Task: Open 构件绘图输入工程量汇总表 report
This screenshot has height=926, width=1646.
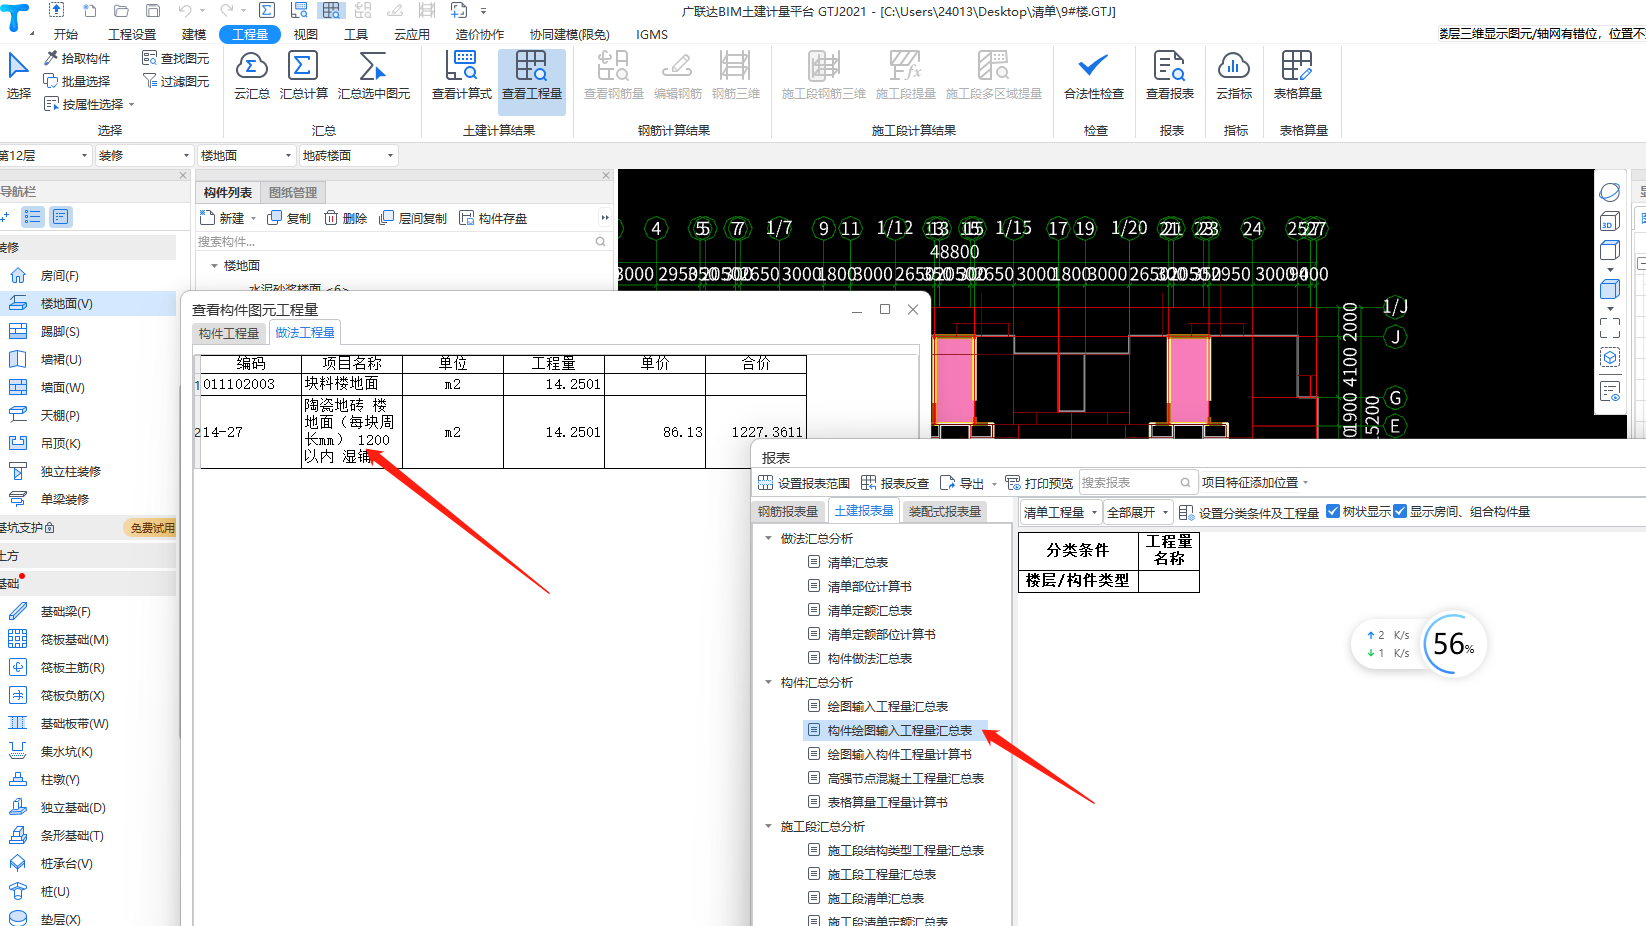Action: click(x=899, y=730)
